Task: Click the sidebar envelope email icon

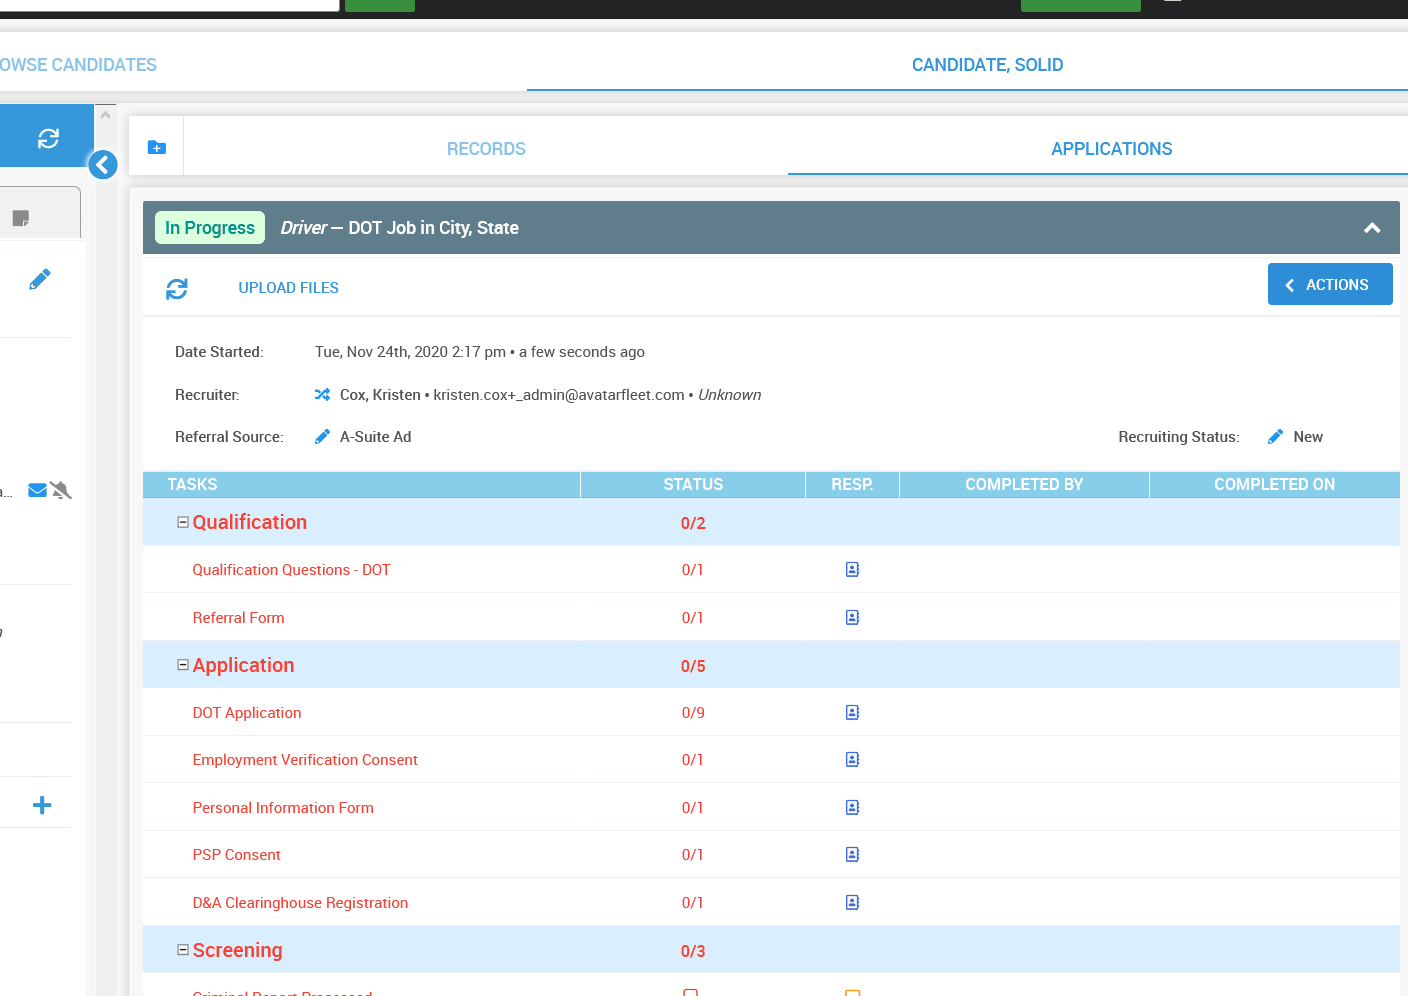Action: coord(38,490)
